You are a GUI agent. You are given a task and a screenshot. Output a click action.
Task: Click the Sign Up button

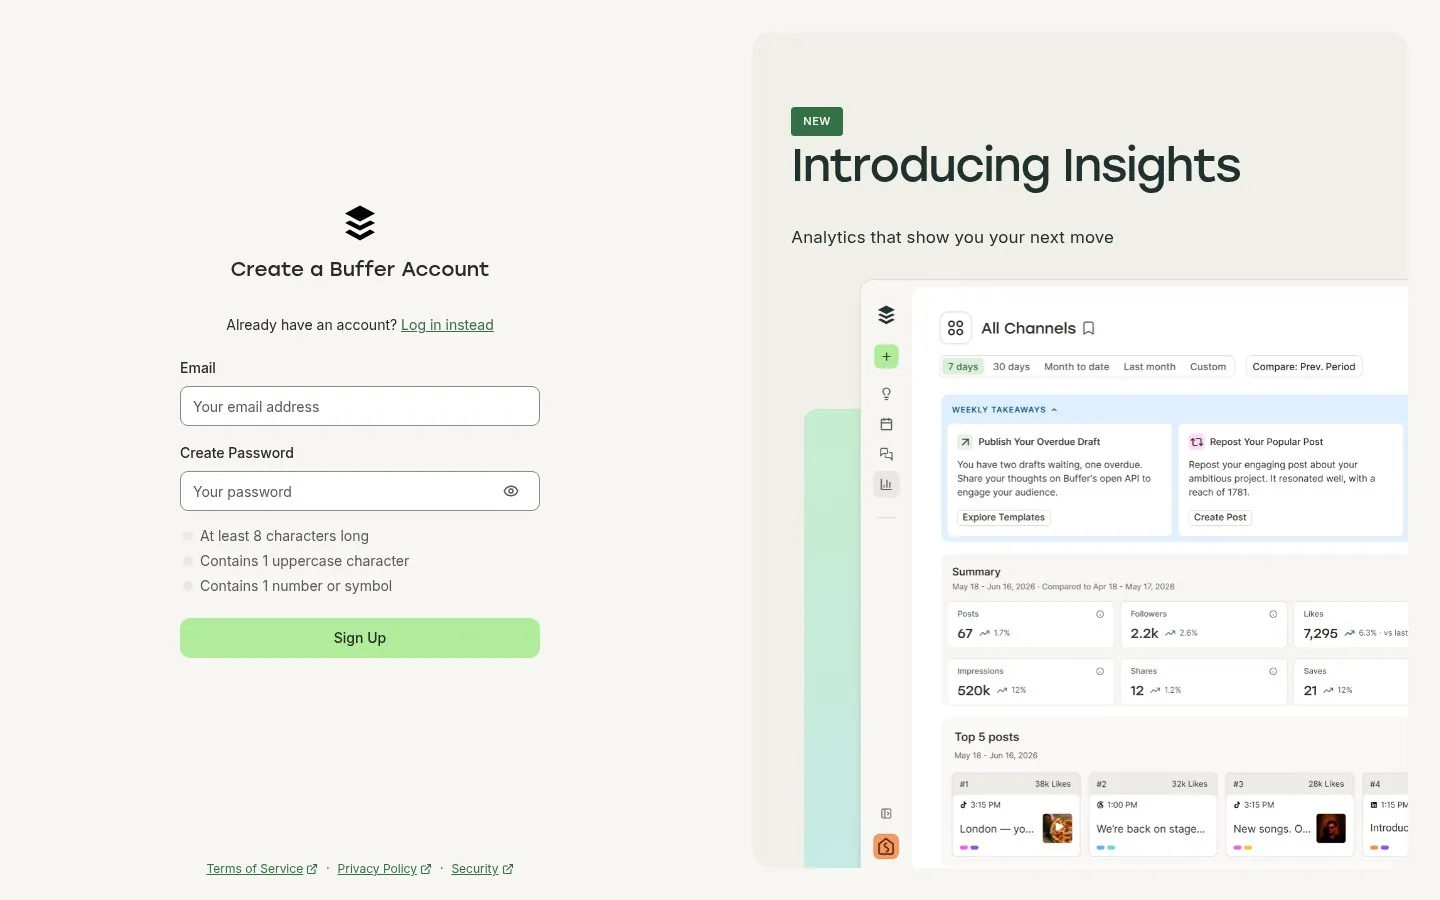[x=360, y=638]
